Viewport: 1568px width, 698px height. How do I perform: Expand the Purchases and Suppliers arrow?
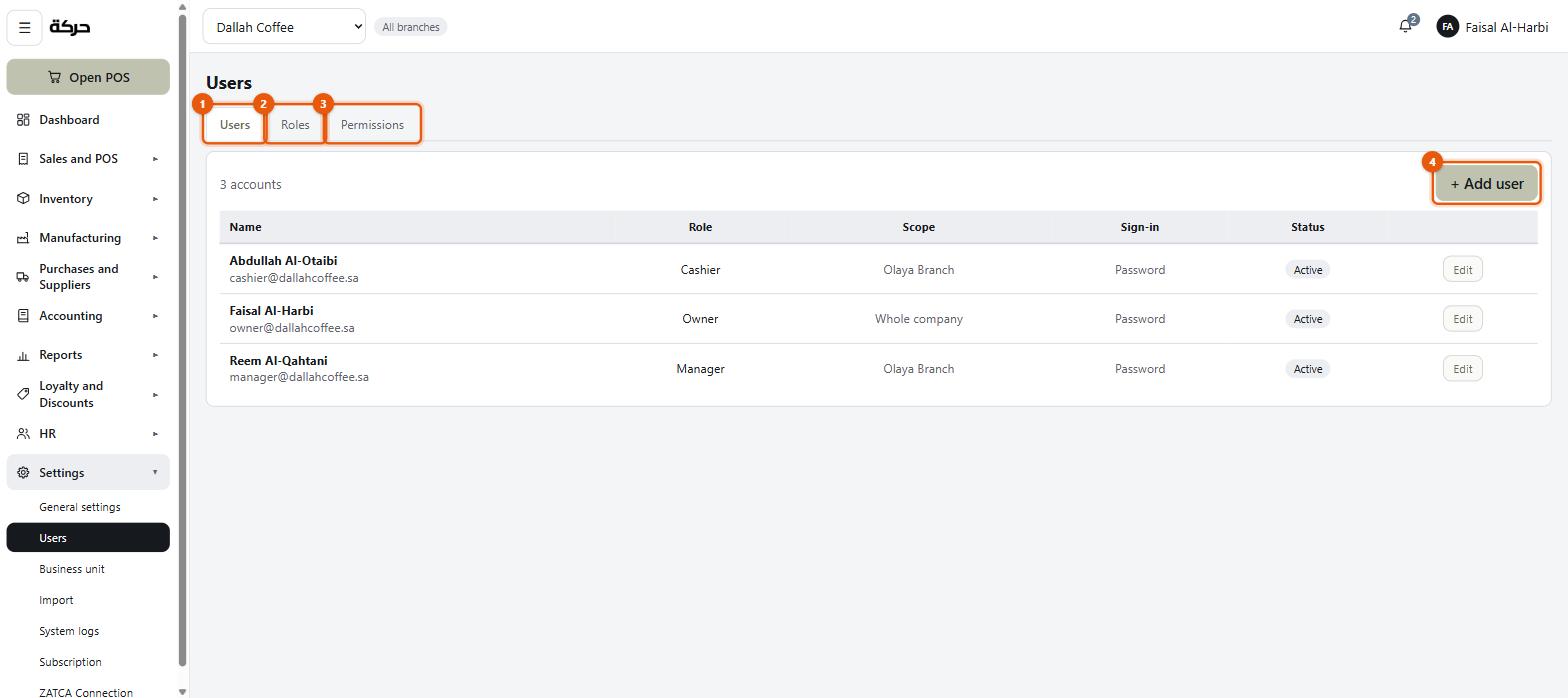point(155,277)
